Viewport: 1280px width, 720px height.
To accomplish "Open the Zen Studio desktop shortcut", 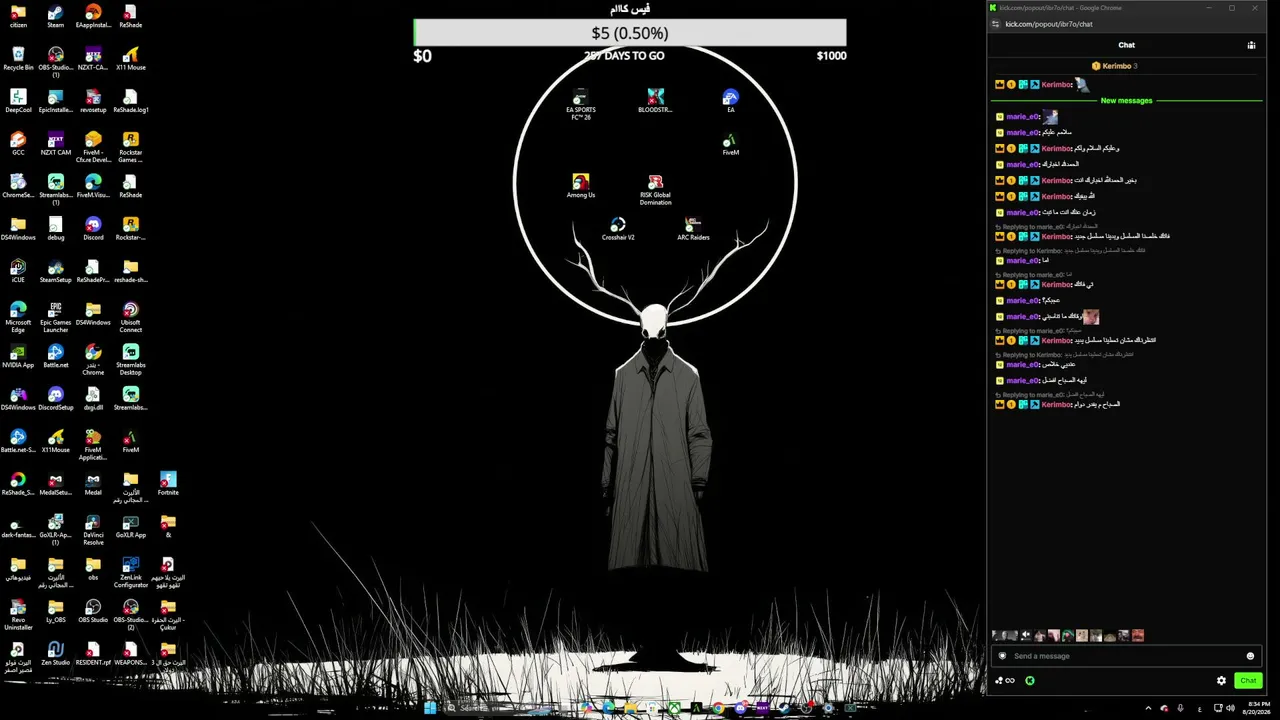I will [x=56, y=654].
